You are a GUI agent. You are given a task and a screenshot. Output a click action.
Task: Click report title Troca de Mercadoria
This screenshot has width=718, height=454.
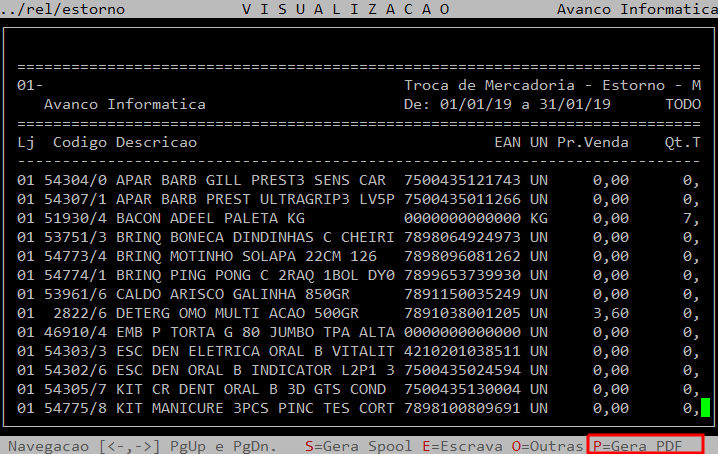pyautogui.click(x=489, y=86)
